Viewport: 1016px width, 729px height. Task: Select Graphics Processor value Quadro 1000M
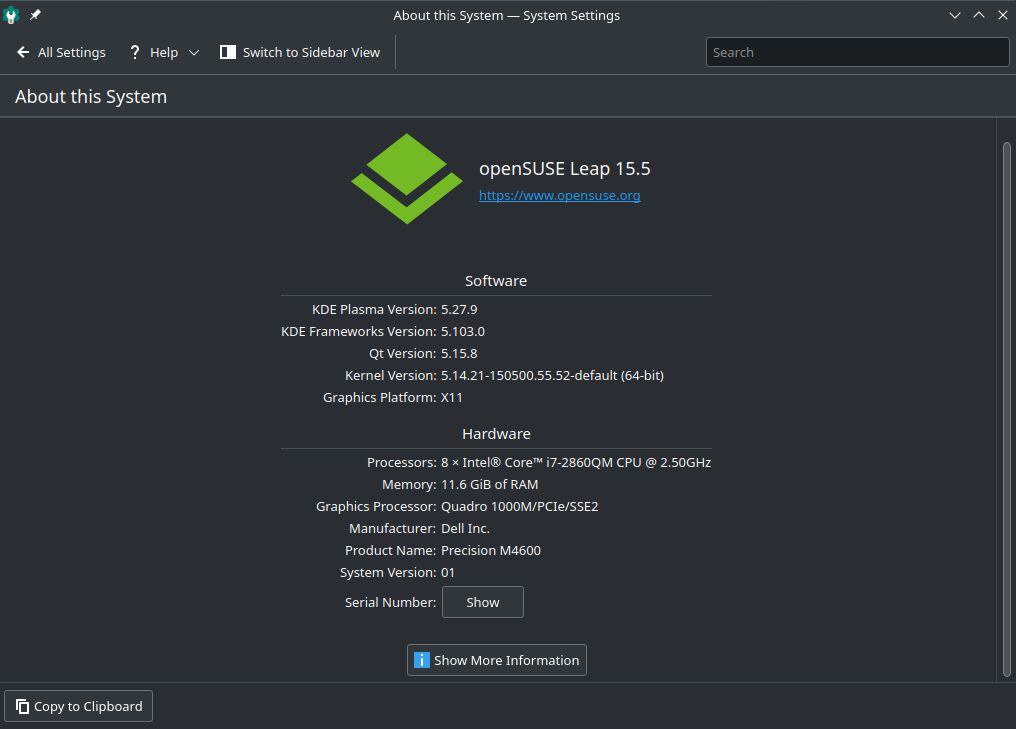(x=520, y=506)
